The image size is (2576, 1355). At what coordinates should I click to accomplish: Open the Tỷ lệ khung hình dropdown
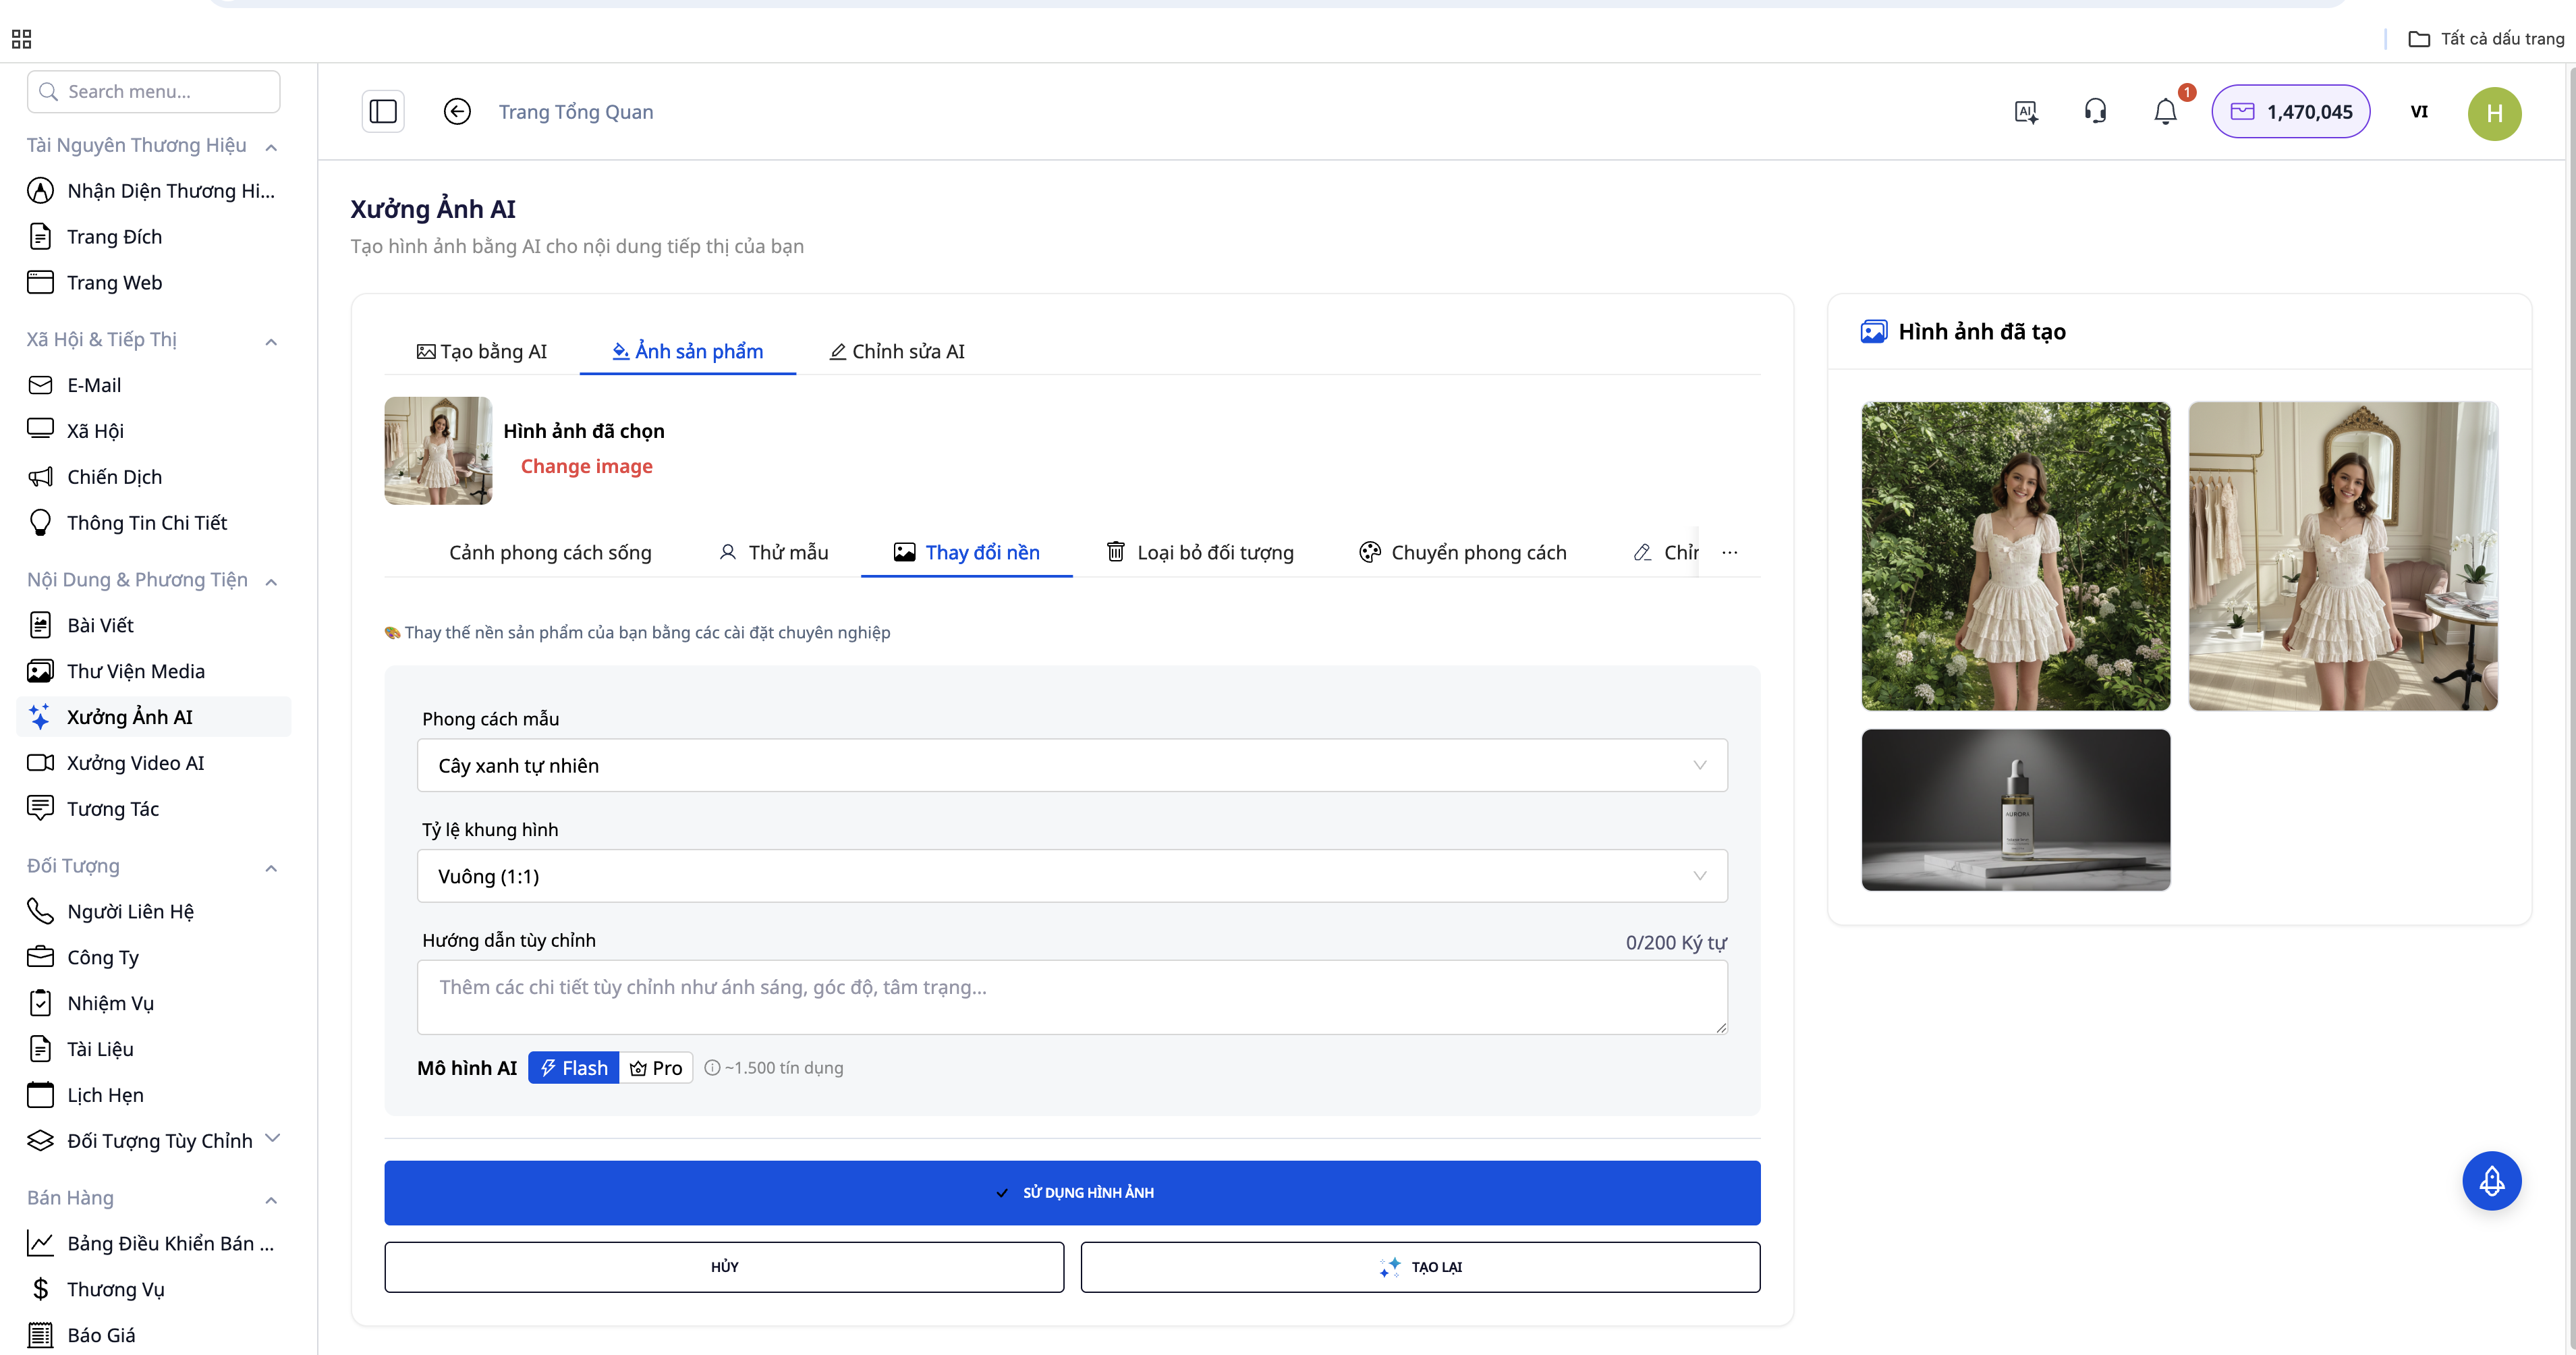click(x=1071, y=876)
